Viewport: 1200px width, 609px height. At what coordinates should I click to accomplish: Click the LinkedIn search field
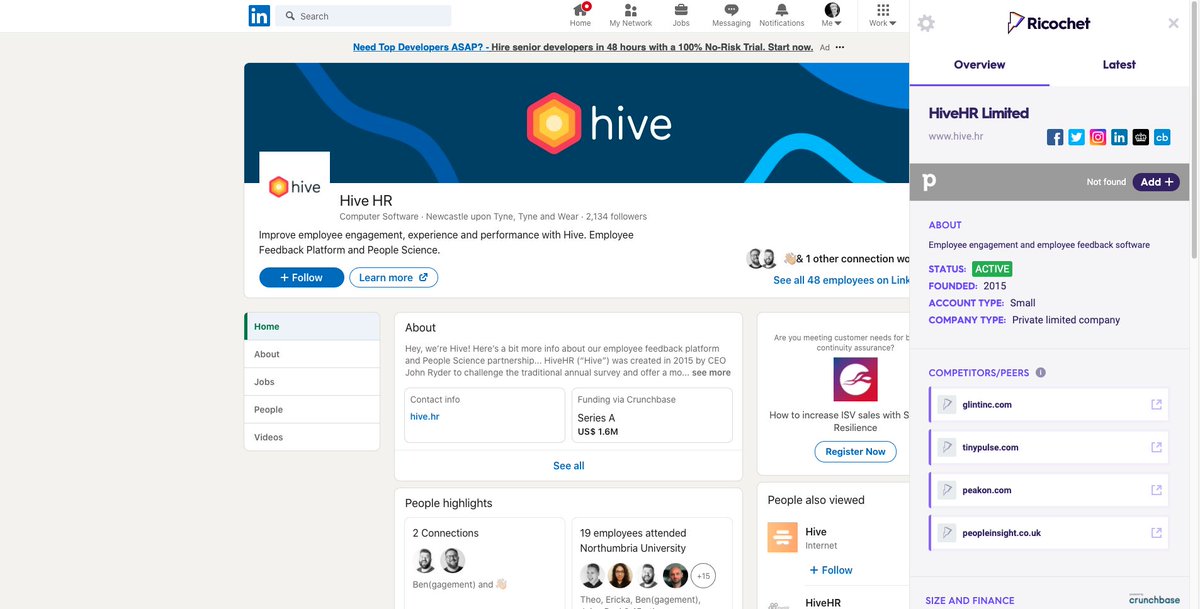click(x=364, y=16)
